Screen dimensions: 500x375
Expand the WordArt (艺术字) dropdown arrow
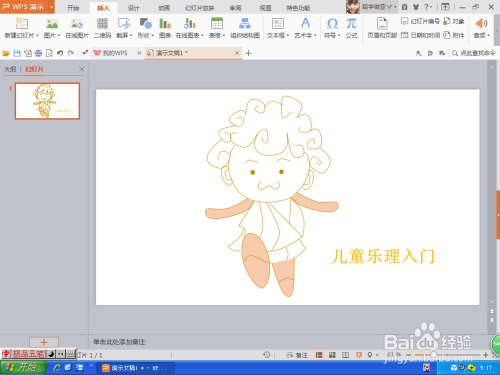click(315, 35)
